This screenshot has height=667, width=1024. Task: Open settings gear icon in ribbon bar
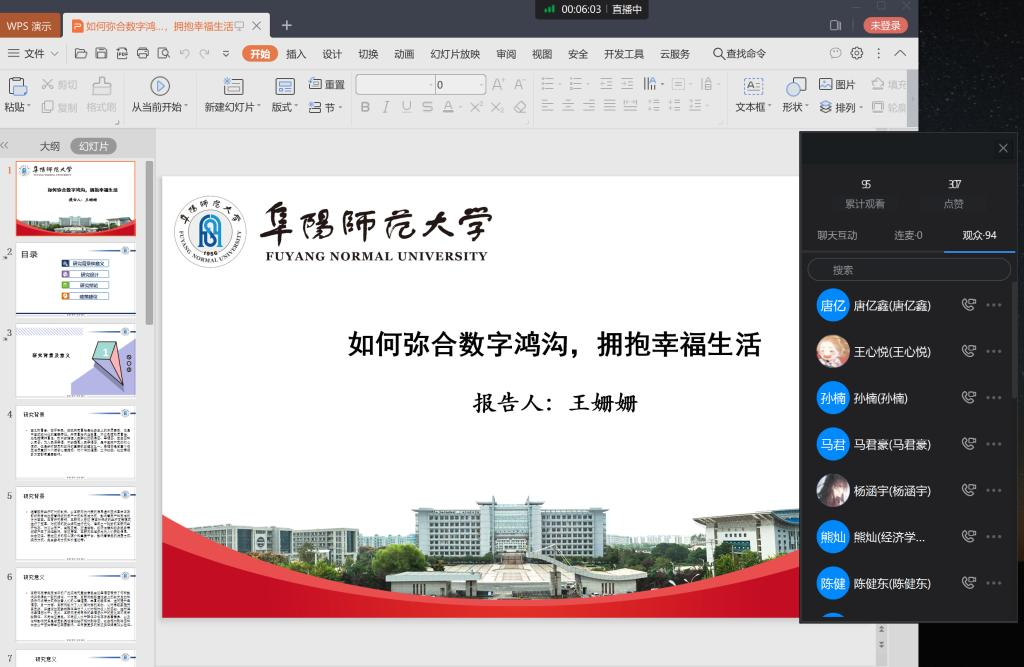point(857,54)
